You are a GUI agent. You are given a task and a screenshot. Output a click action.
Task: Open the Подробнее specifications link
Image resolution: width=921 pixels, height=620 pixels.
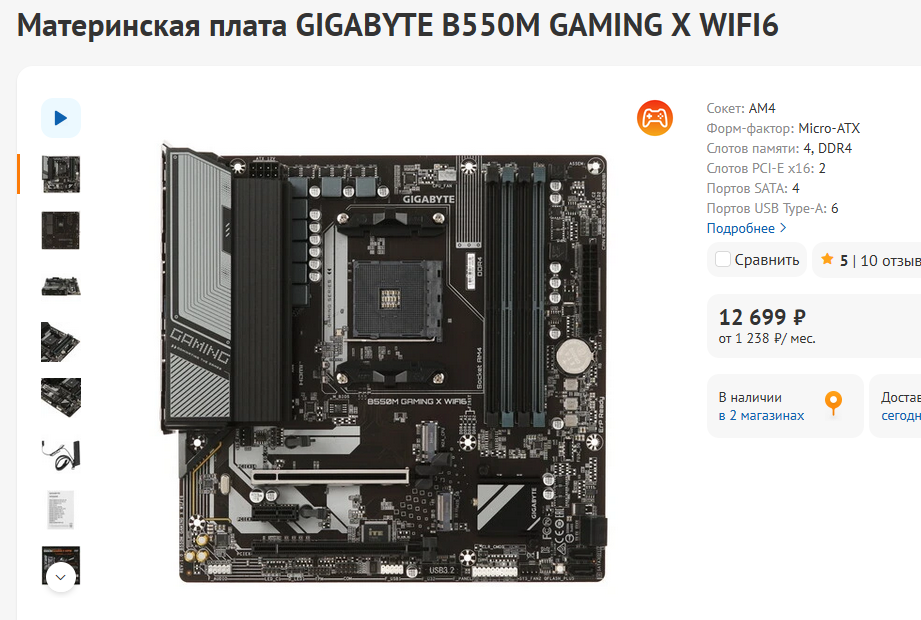click(x=740, y=228)
